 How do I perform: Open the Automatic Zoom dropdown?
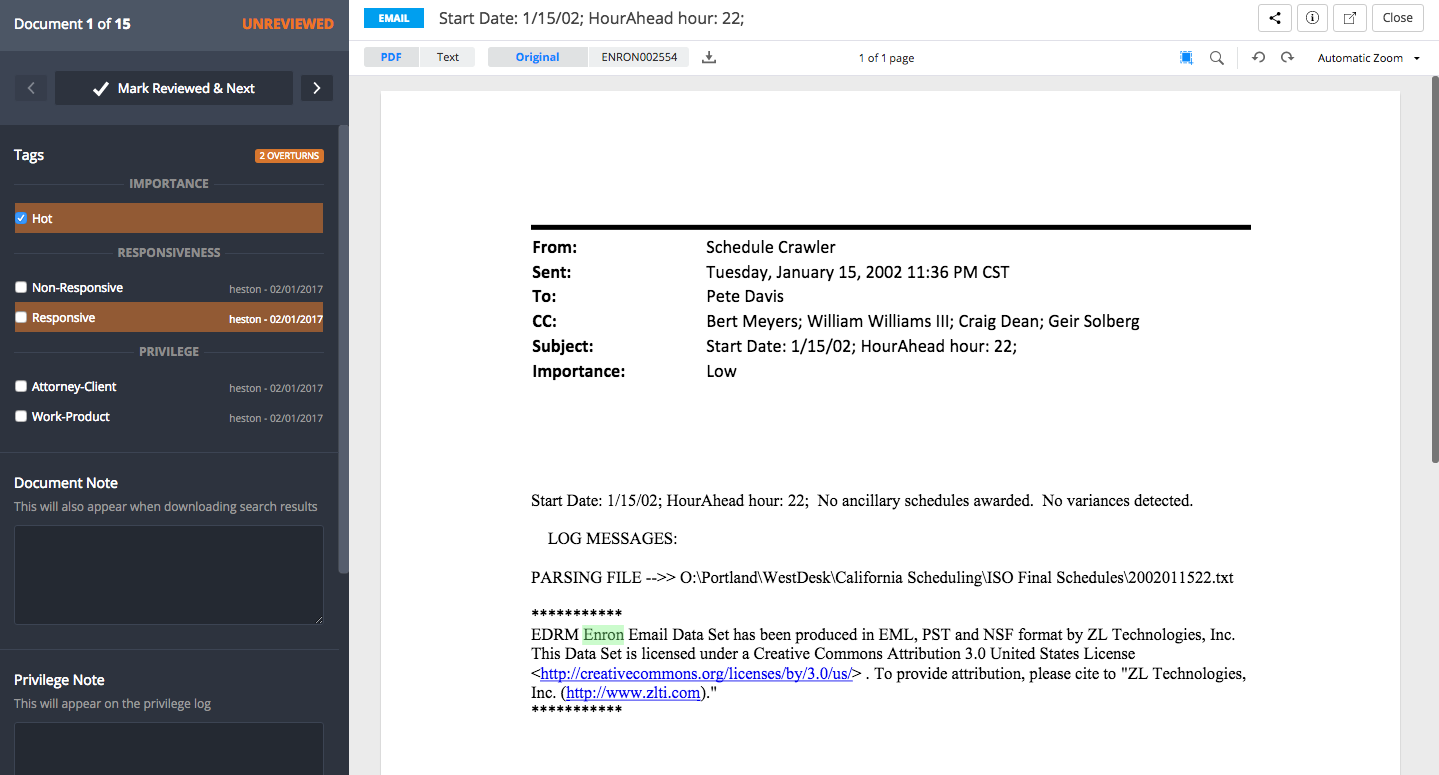coord(1368,58)
